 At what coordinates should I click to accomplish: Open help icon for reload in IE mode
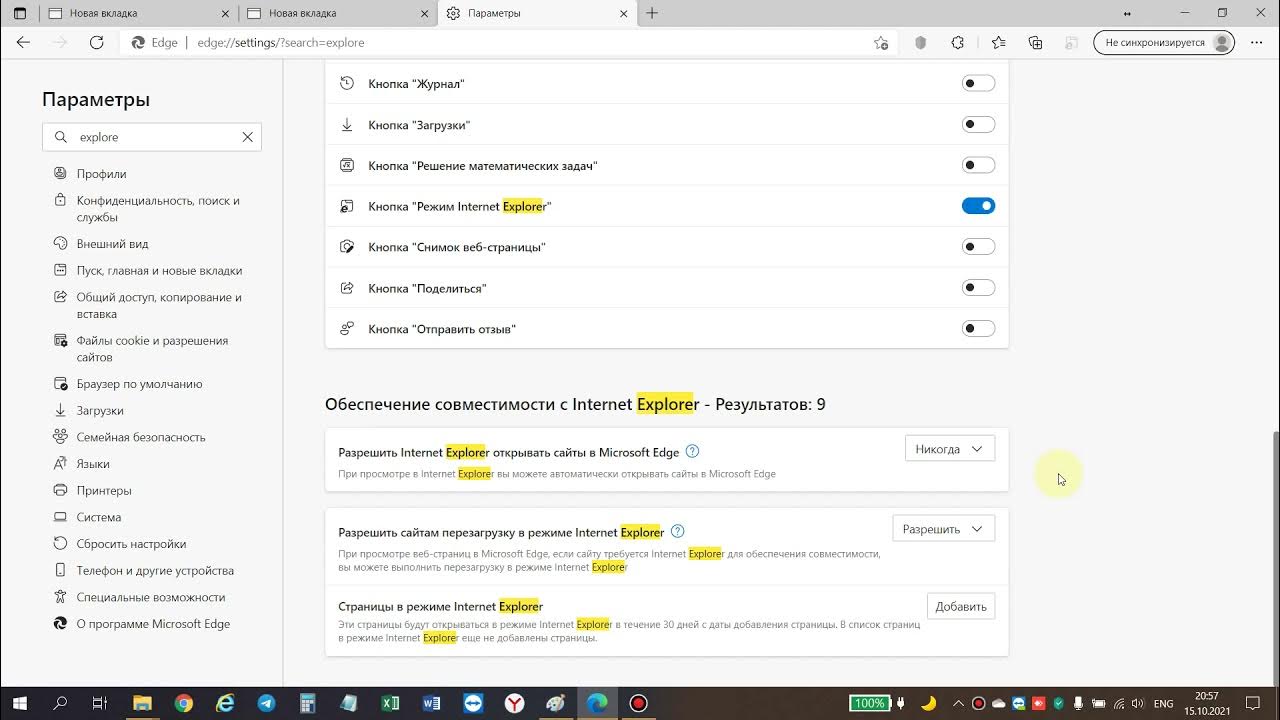point(678,531)
